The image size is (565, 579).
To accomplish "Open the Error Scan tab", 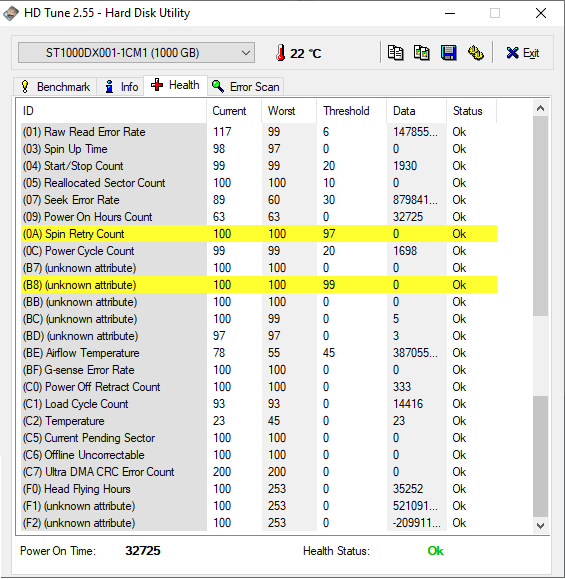I will (x=246, y=87).
